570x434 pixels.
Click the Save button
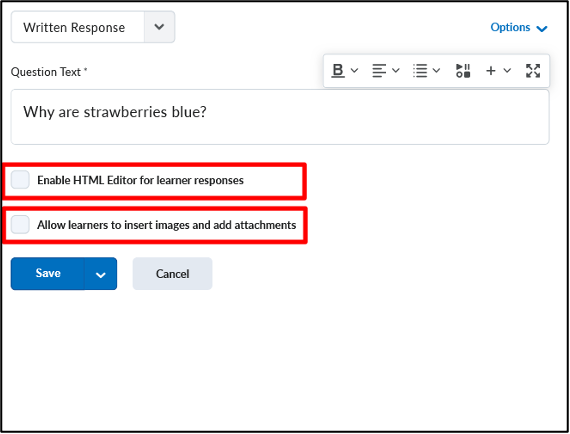48,273
